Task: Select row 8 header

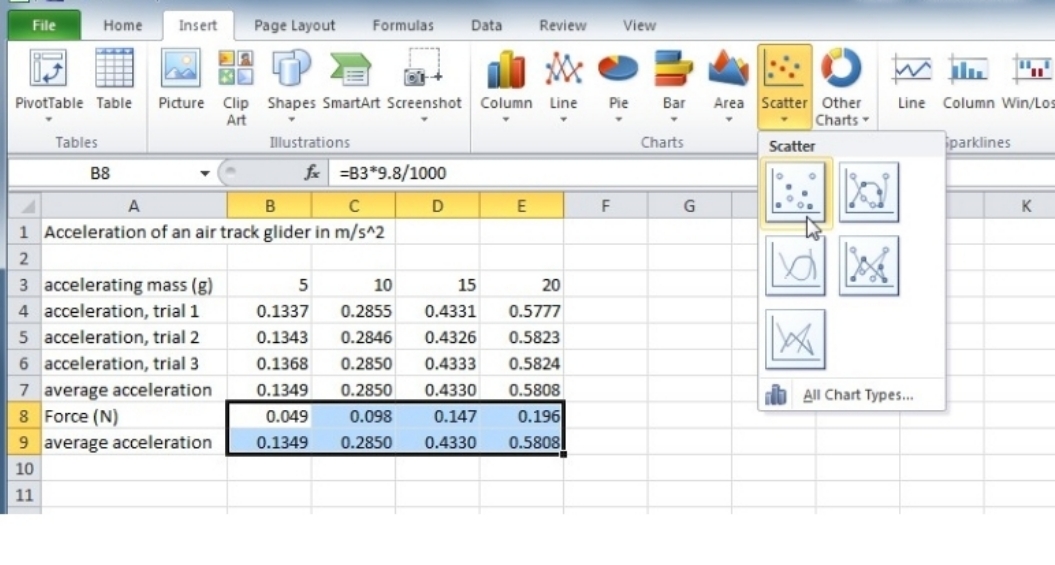Action: (x=24, y=416)
